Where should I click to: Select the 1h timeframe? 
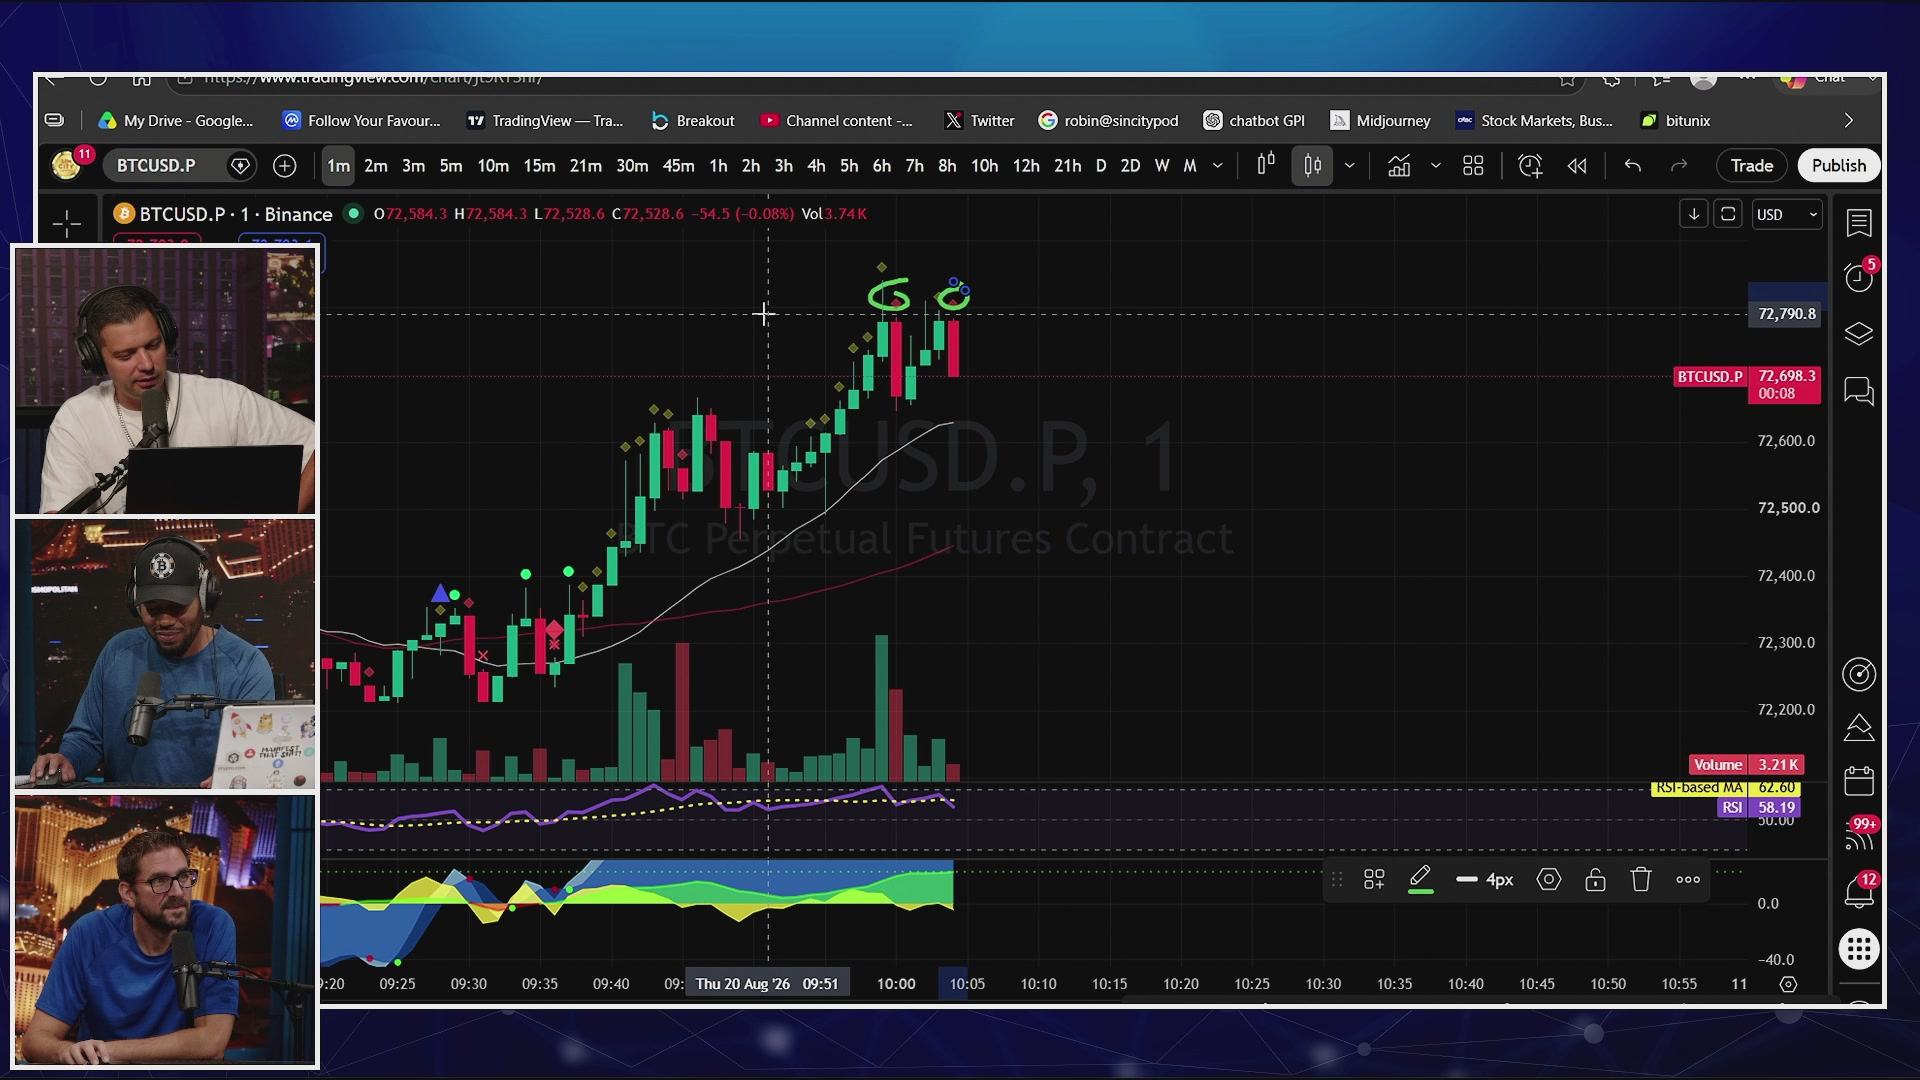(718, 166)
